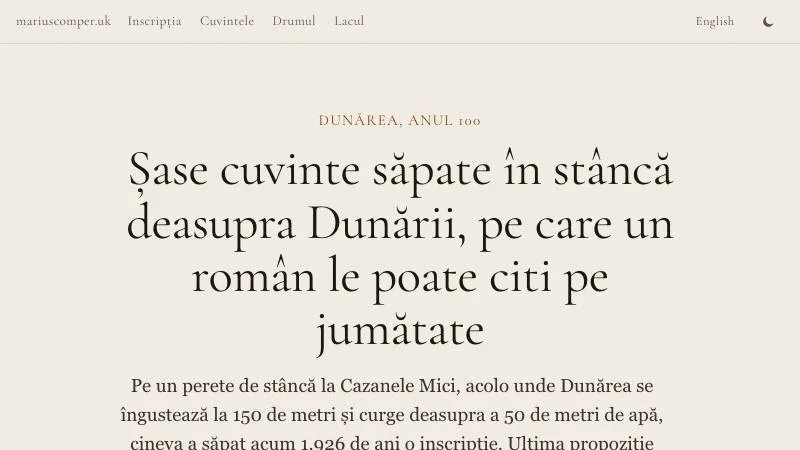
Task: Toggle dark mode with the moon icon
Action: tap(768, 21)
